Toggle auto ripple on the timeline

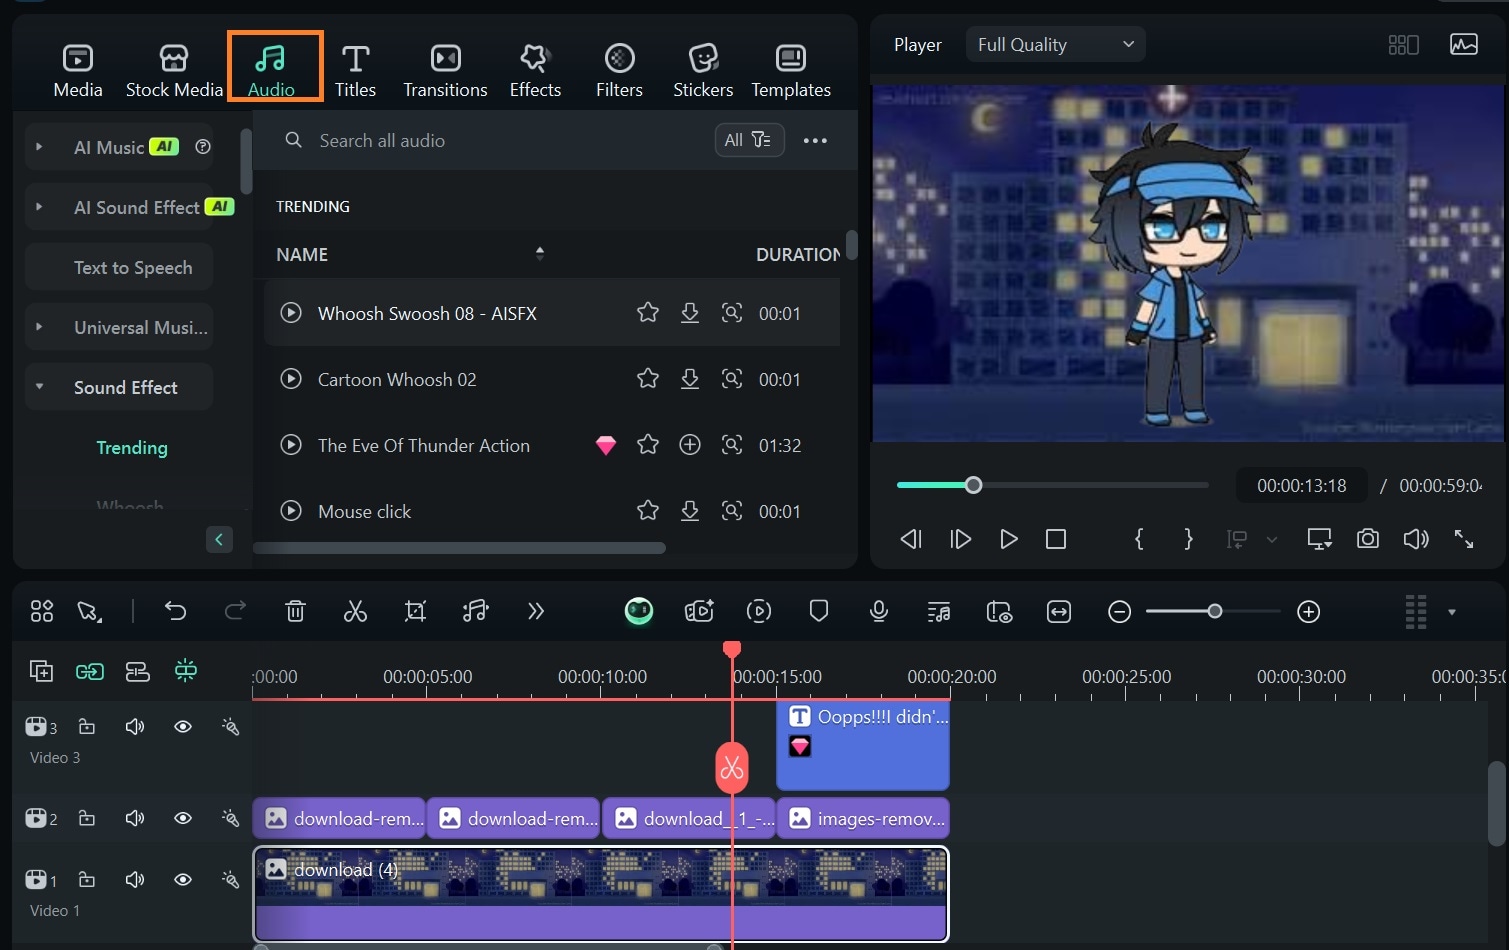point(137,671)
